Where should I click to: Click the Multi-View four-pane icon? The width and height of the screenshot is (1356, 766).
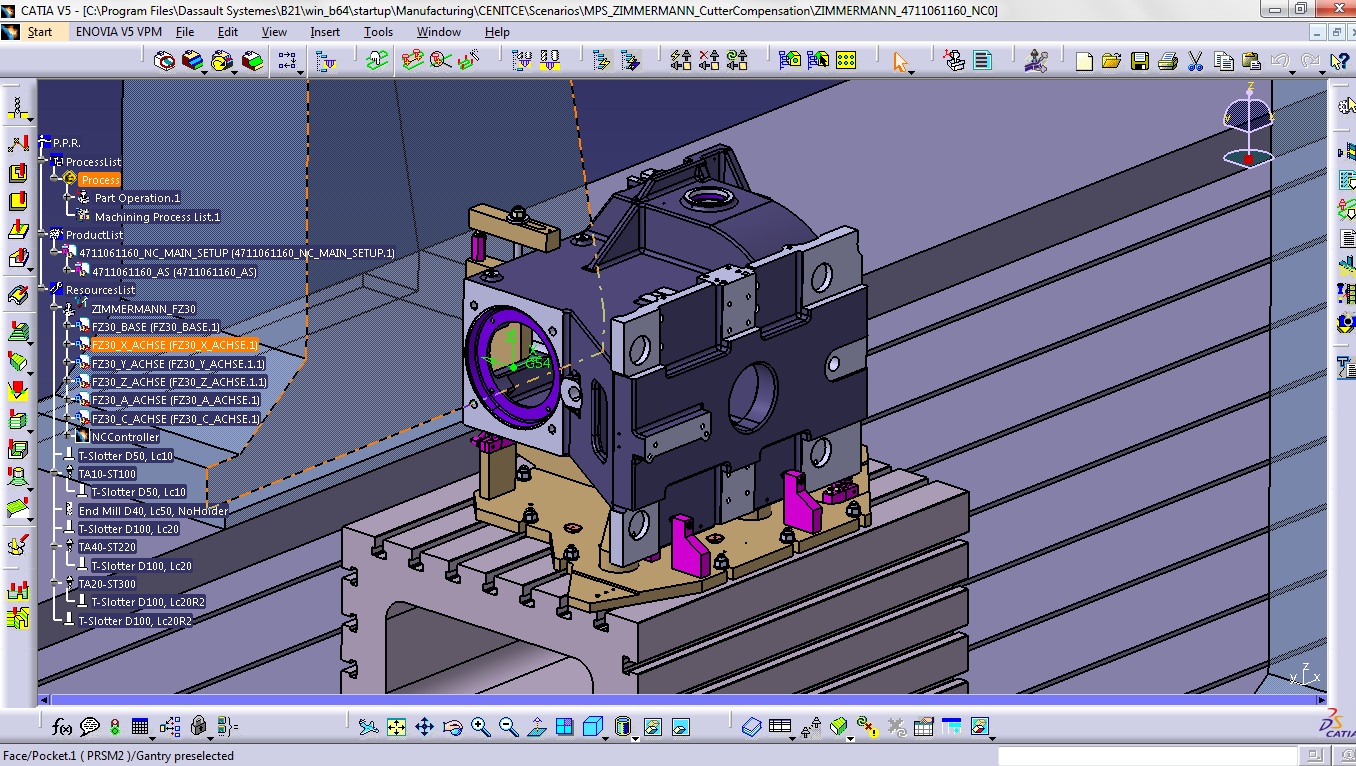[564, 727]
